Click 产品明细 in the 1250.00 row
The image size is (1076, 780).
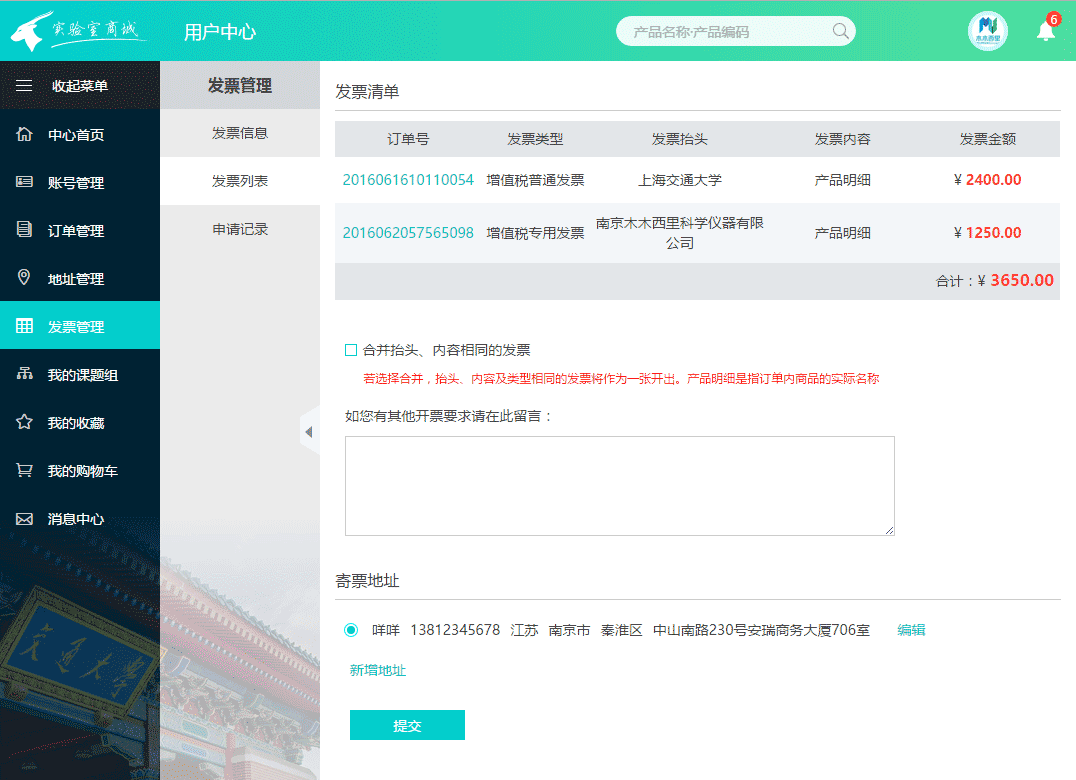(842, 233)
